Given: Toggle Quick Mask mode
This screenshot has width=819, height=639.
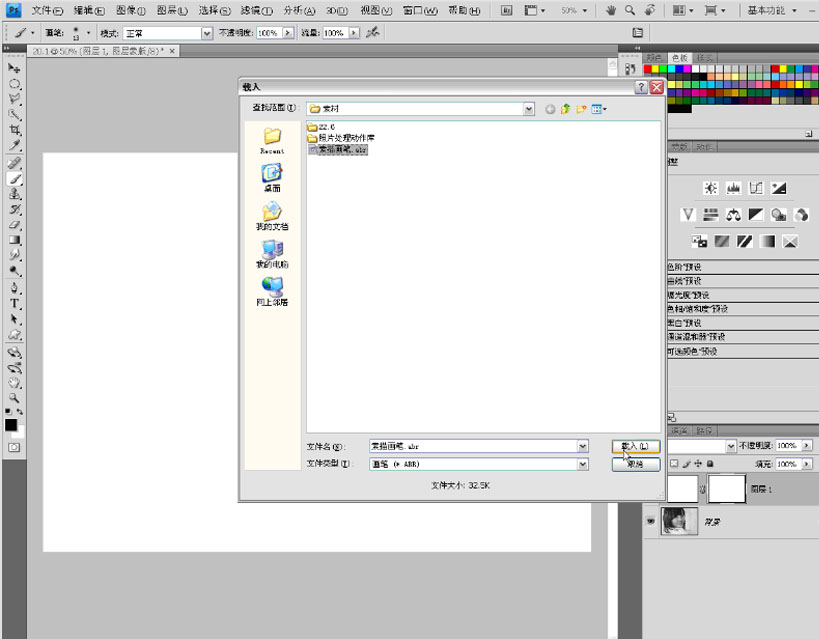Looking at the screenshot, I should pos(14,447).
